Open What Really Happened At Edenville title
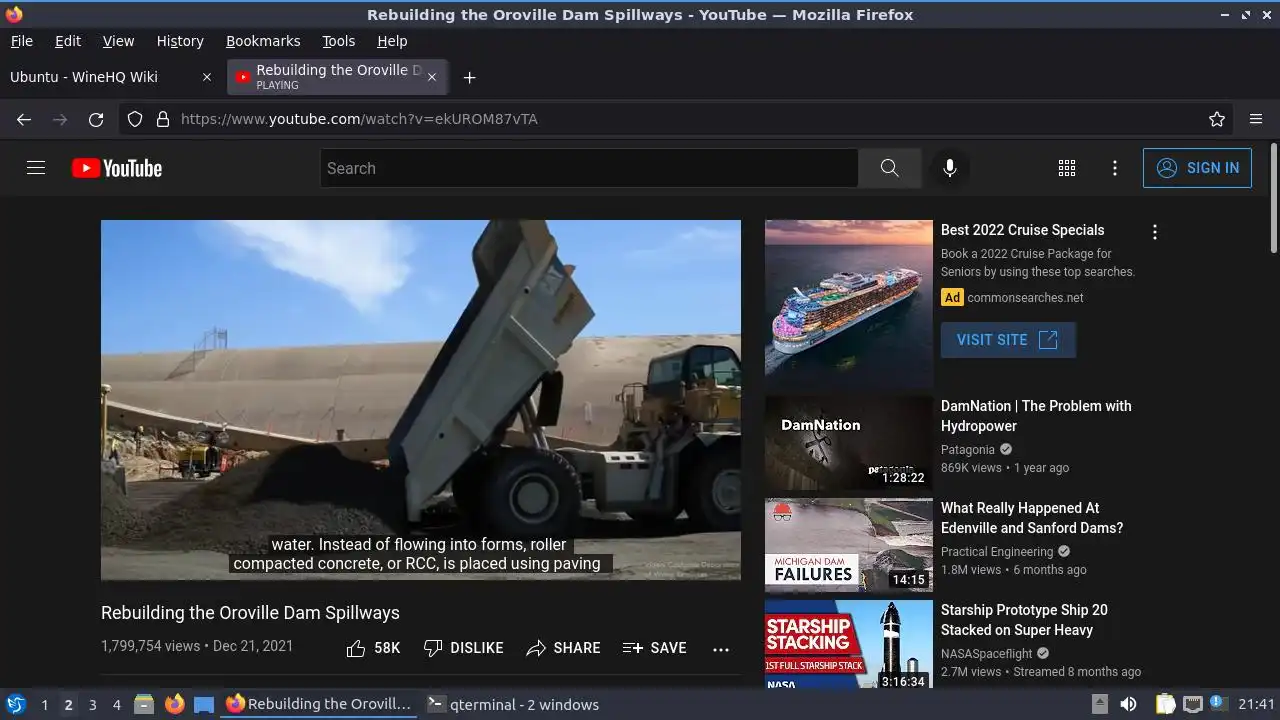 tap(1032, 518)
